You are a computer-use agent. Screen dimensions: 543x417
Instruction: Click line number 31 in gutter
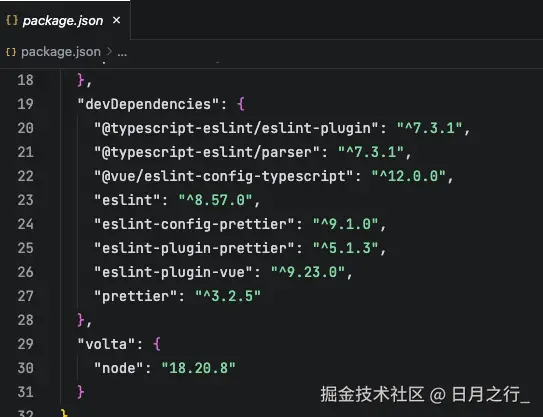[25, 392]
